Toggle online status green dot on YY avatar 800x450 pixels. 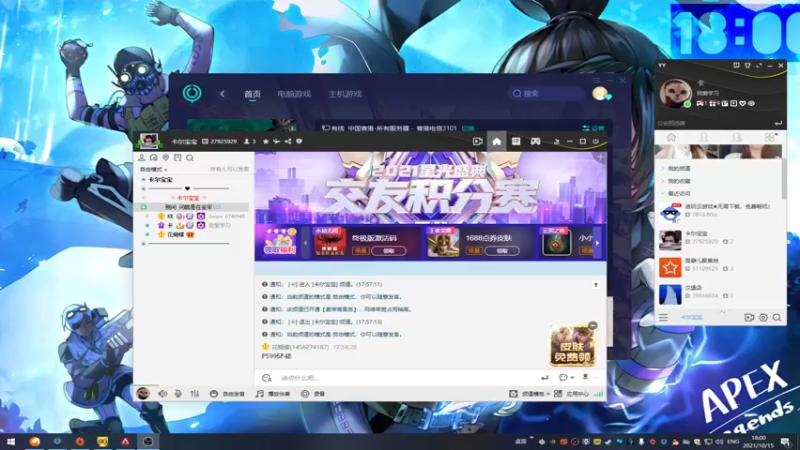click(687, 105)
